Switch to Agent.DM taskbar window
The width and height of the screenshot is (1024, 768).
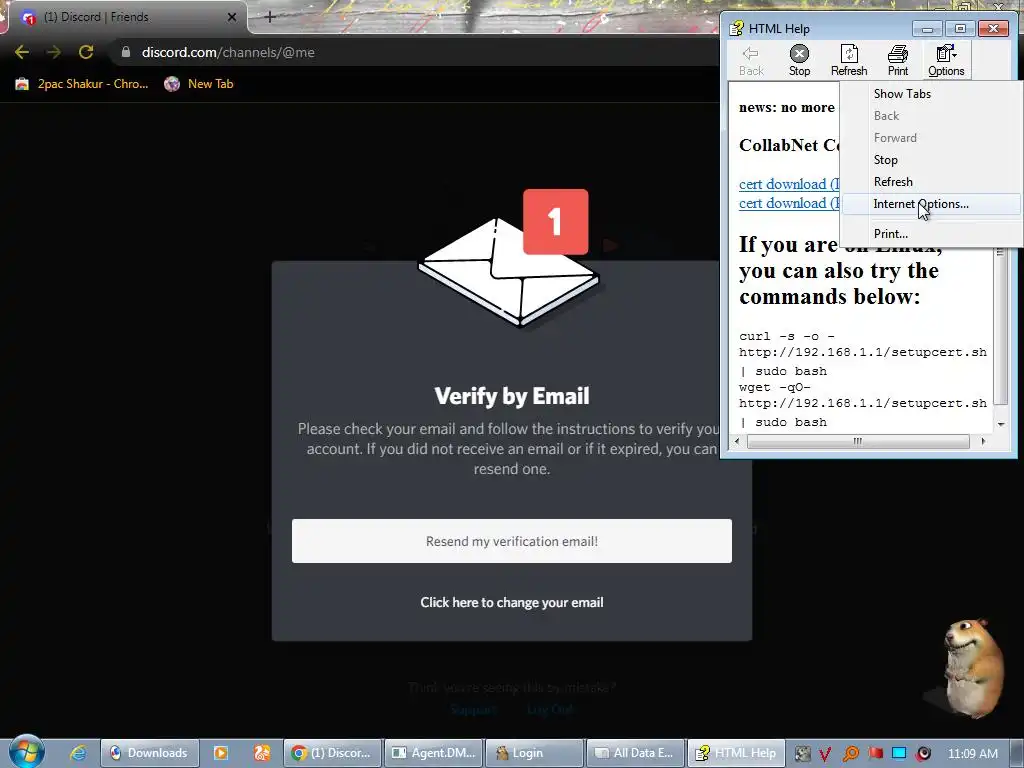(434, 753)
